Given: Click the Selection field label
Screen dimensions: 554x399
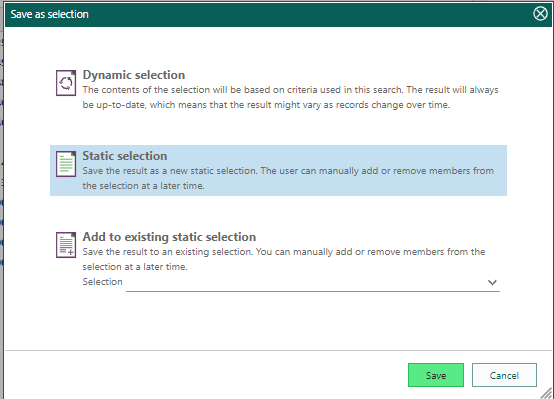Looking at the screenshot, I should [x=102, y=282].
